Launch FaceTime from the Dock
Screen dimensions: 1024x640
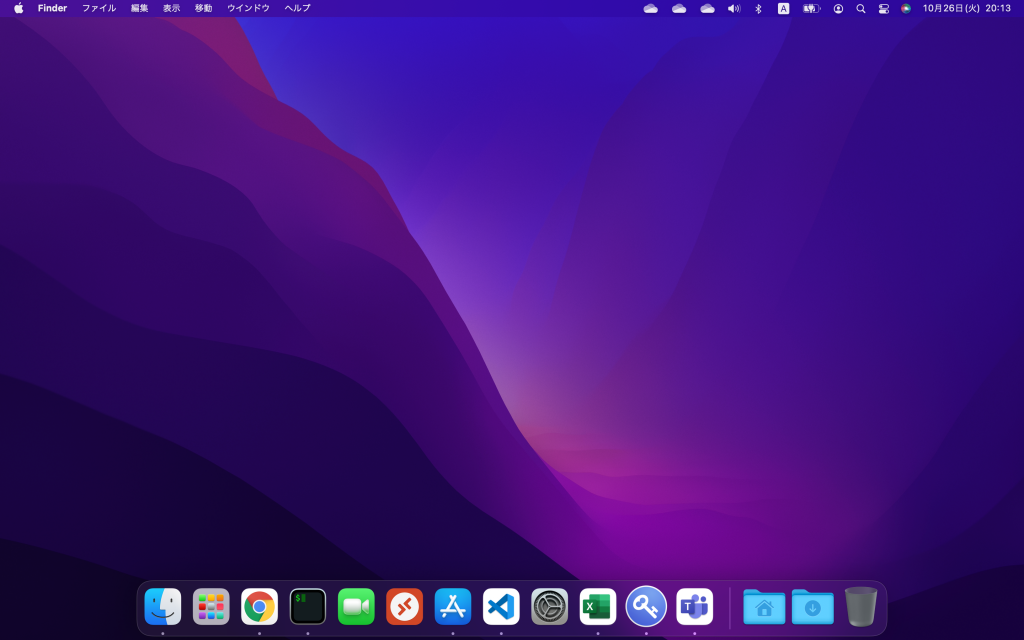pyautogui.click(x=356, y=606)
